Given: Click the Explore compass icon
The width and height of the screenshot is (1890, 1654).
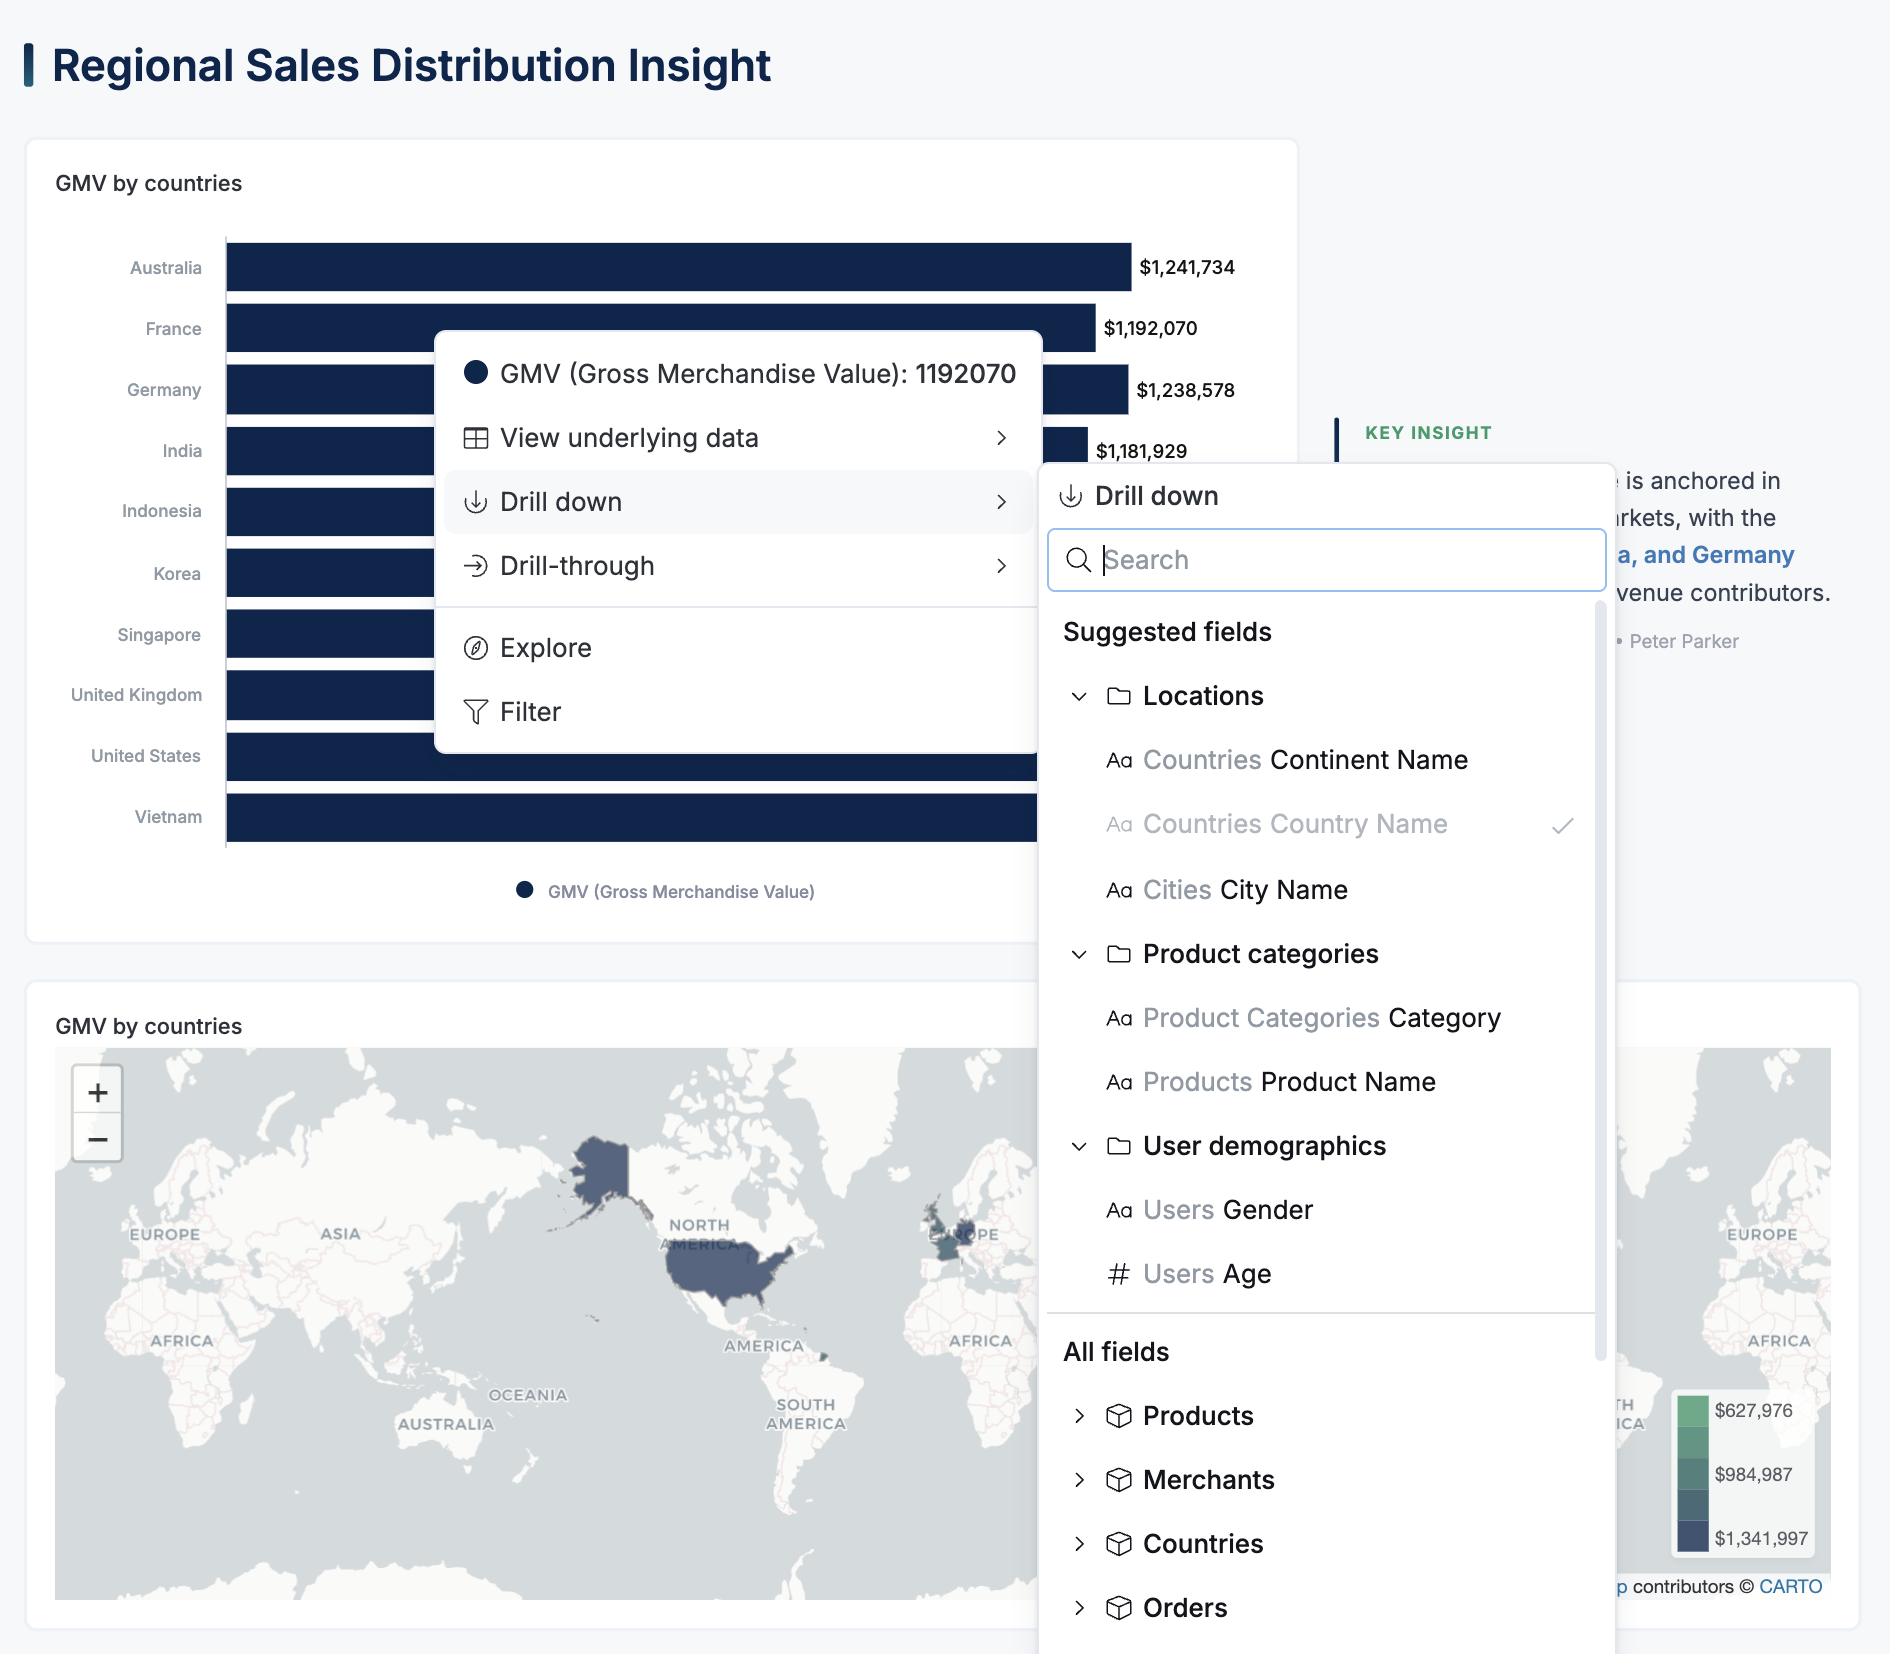Looking at the screenshot, I should point(476,648).
